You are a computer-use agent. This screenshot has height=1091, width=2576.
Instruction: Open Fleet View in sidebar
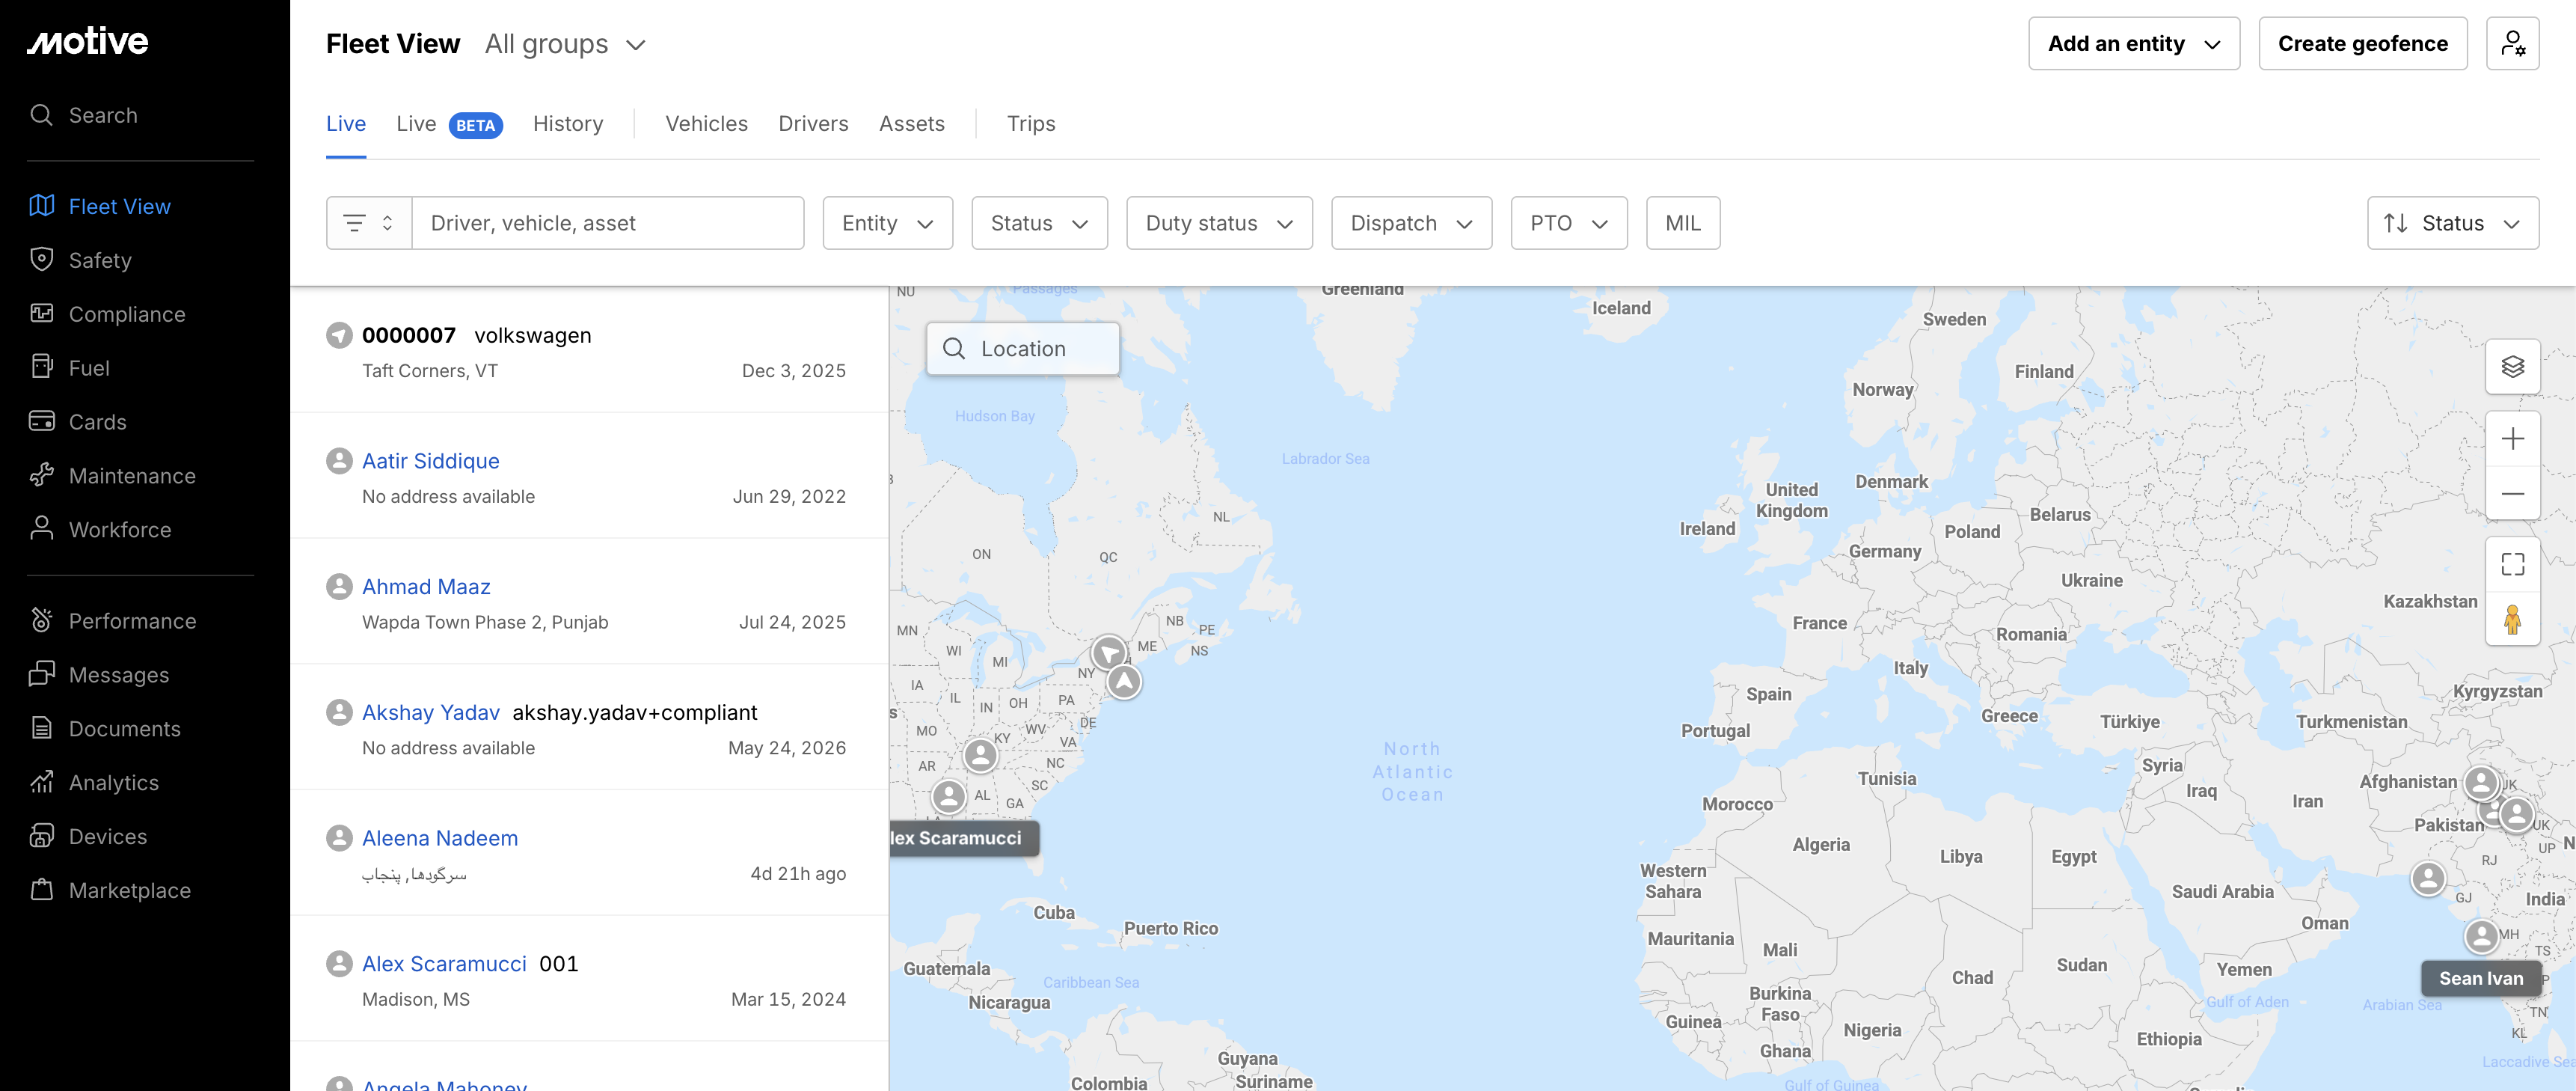click(x=100, y=206)
